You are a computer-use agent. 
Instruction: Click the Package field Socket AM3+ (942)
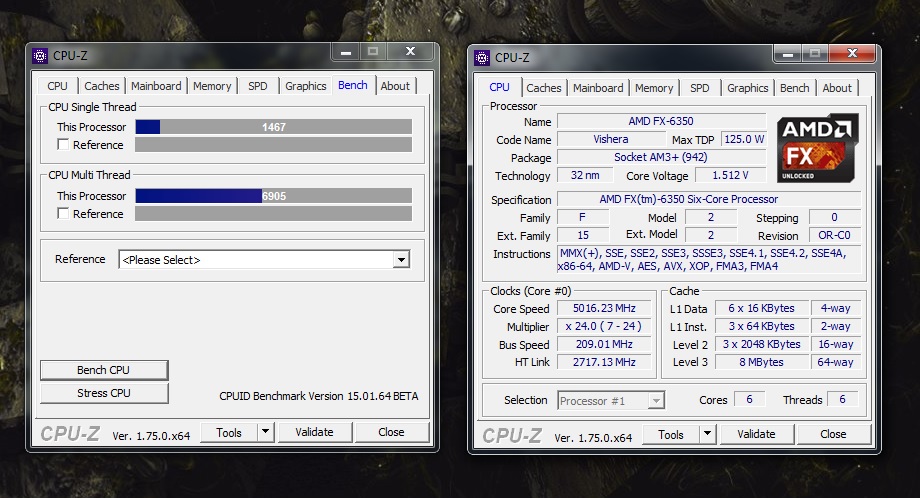coord(661,157)
